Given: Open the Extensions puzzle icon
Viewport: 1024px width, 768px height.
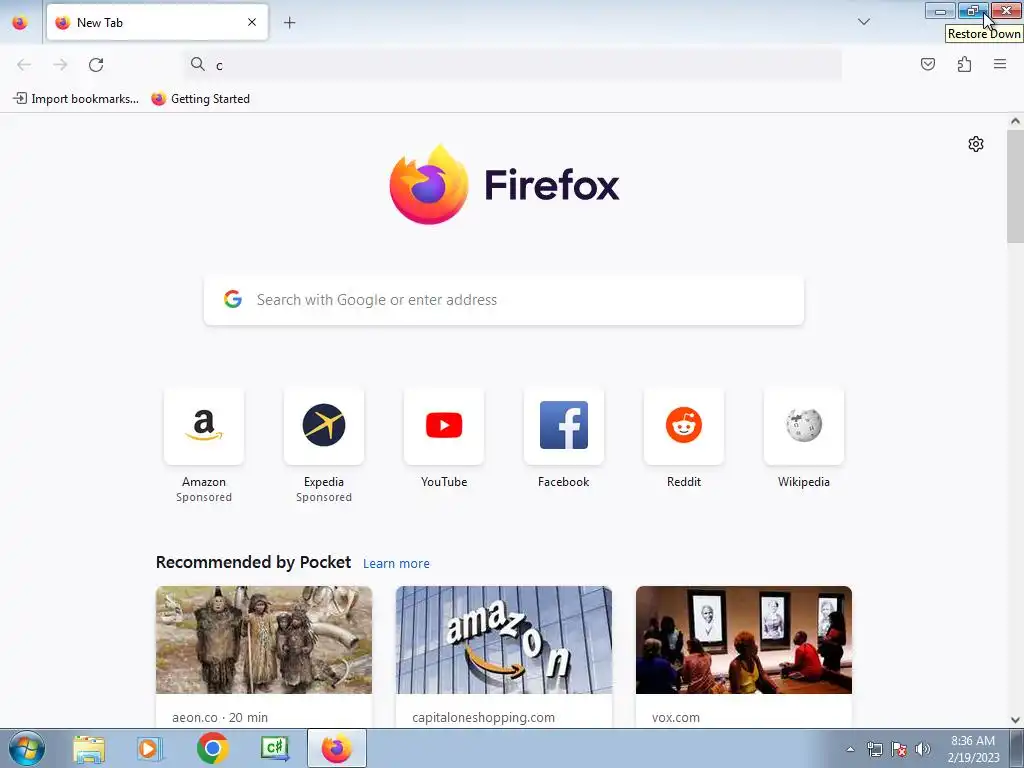Looking at the screenshot, I should point(964,64).
